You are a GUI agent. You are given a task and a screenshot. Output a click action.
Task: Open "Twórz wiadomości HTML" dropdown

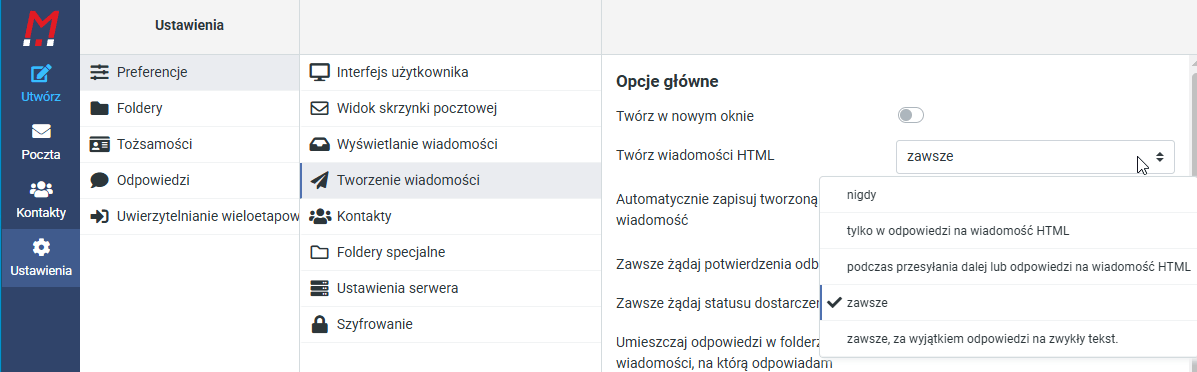coord(1034,157)
